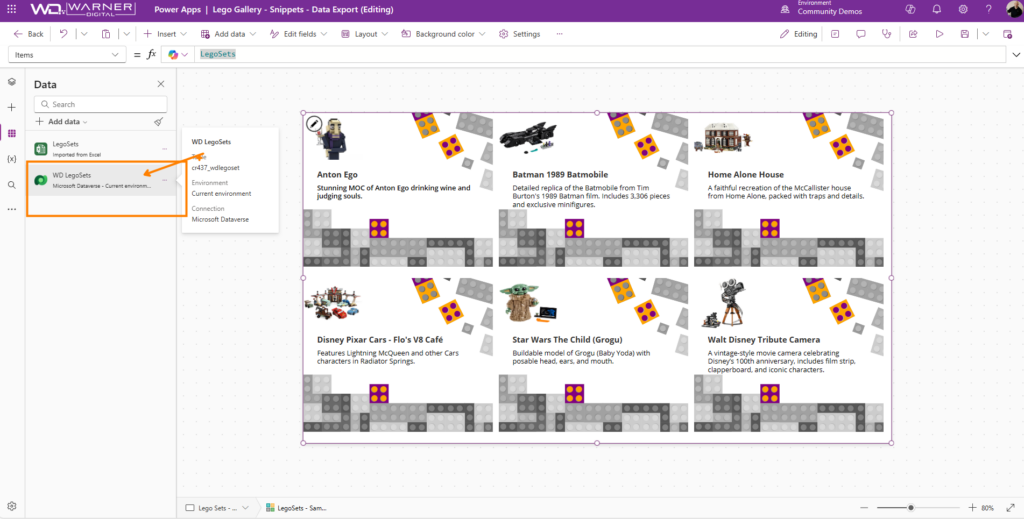
Task: Expand the save options dropdown arrow
Action: 985,34
